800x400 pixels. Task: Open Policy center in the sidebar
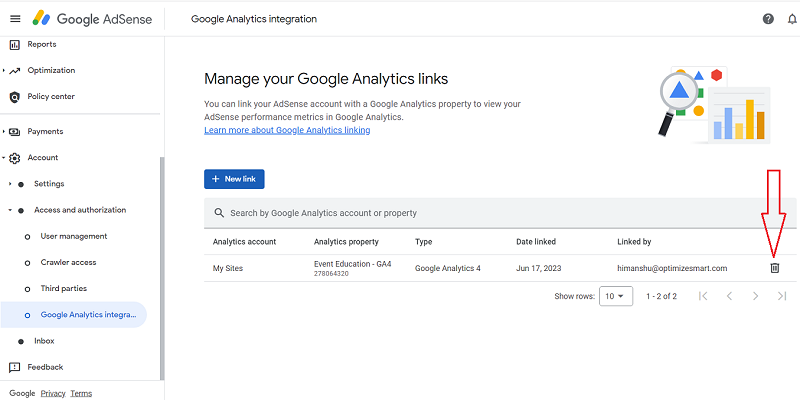point(51,96)
